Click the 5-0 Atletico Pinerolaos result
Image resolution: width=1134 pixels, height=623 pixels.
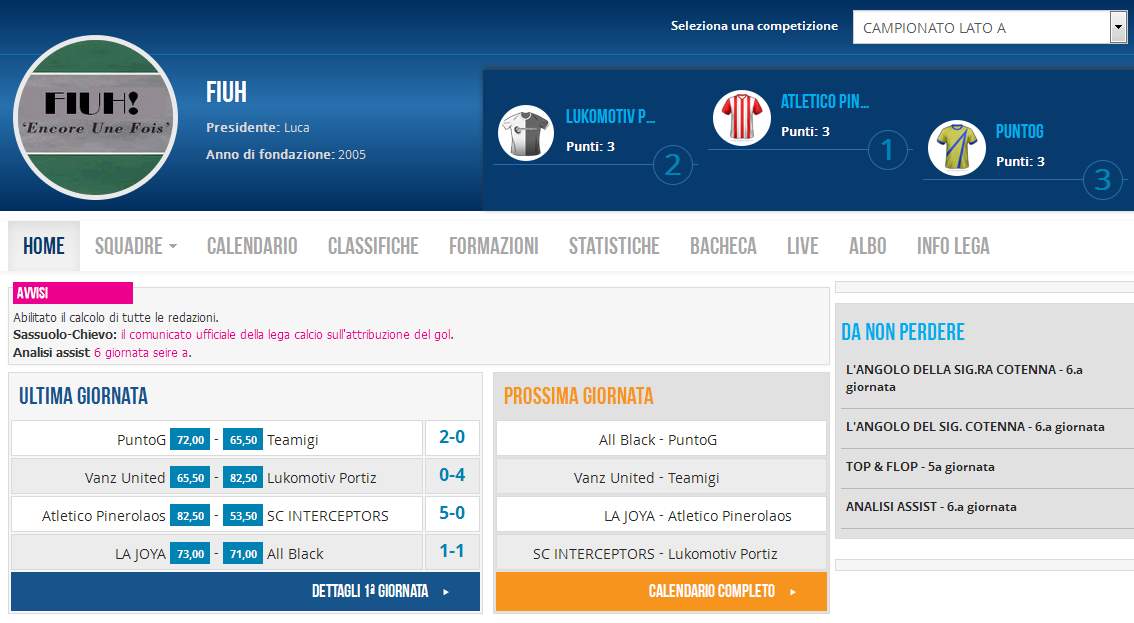[452, 515]
